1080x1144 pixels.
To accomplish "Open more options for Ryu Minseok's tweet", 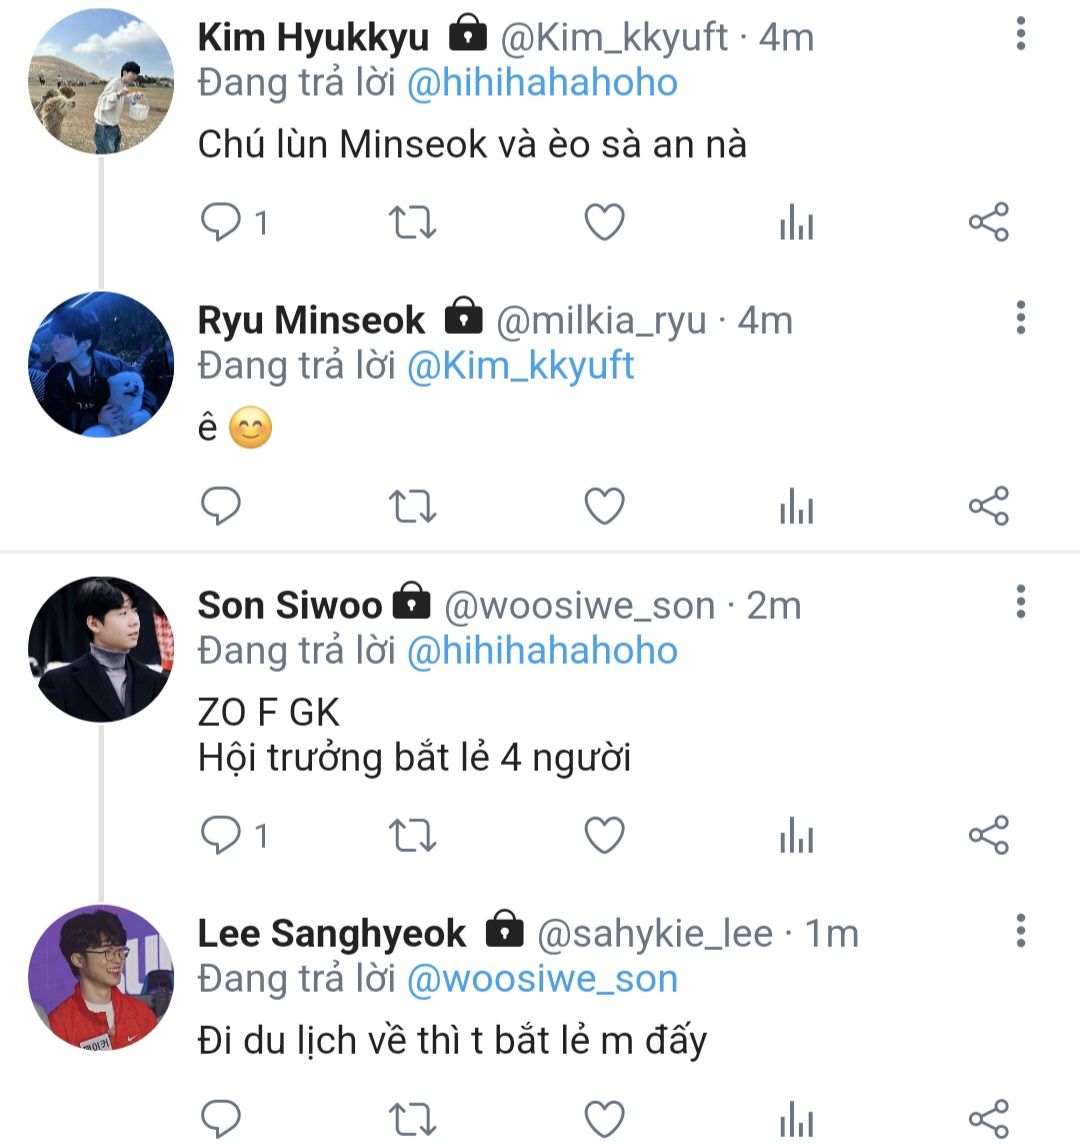I will [x=1020, y=317].
